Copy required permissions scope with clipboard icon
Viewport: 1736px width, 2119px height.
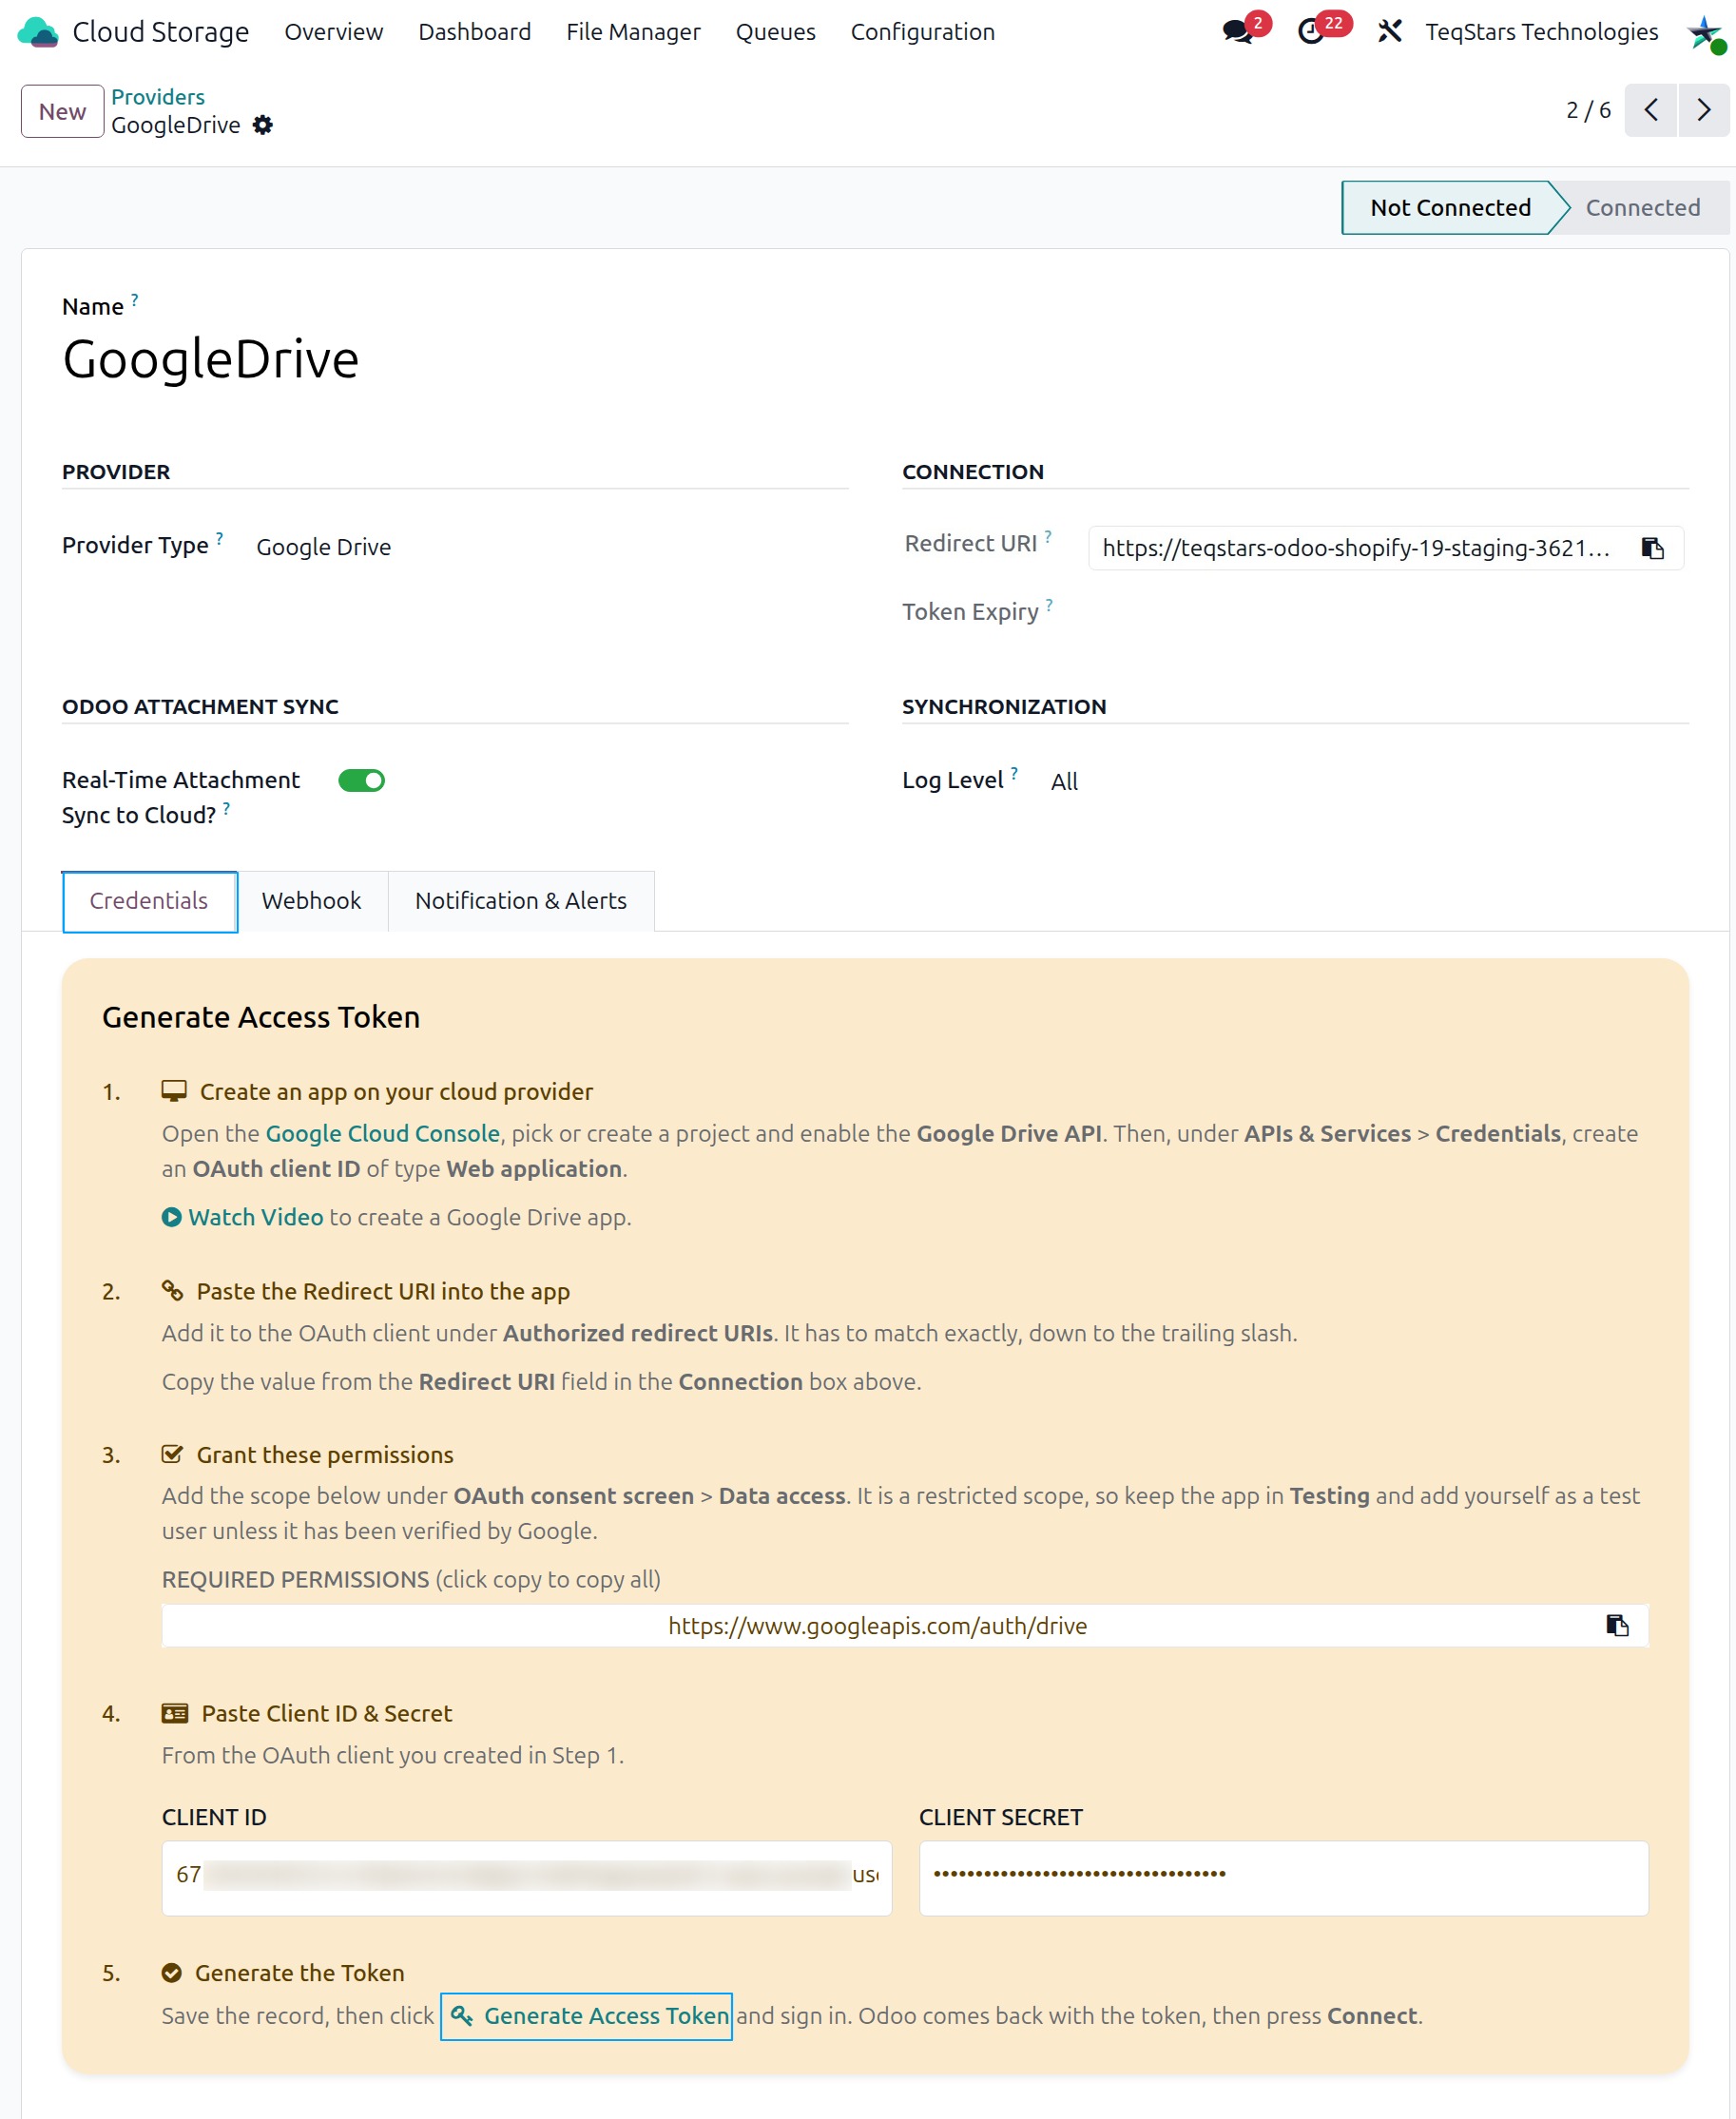[1617, 1625]
